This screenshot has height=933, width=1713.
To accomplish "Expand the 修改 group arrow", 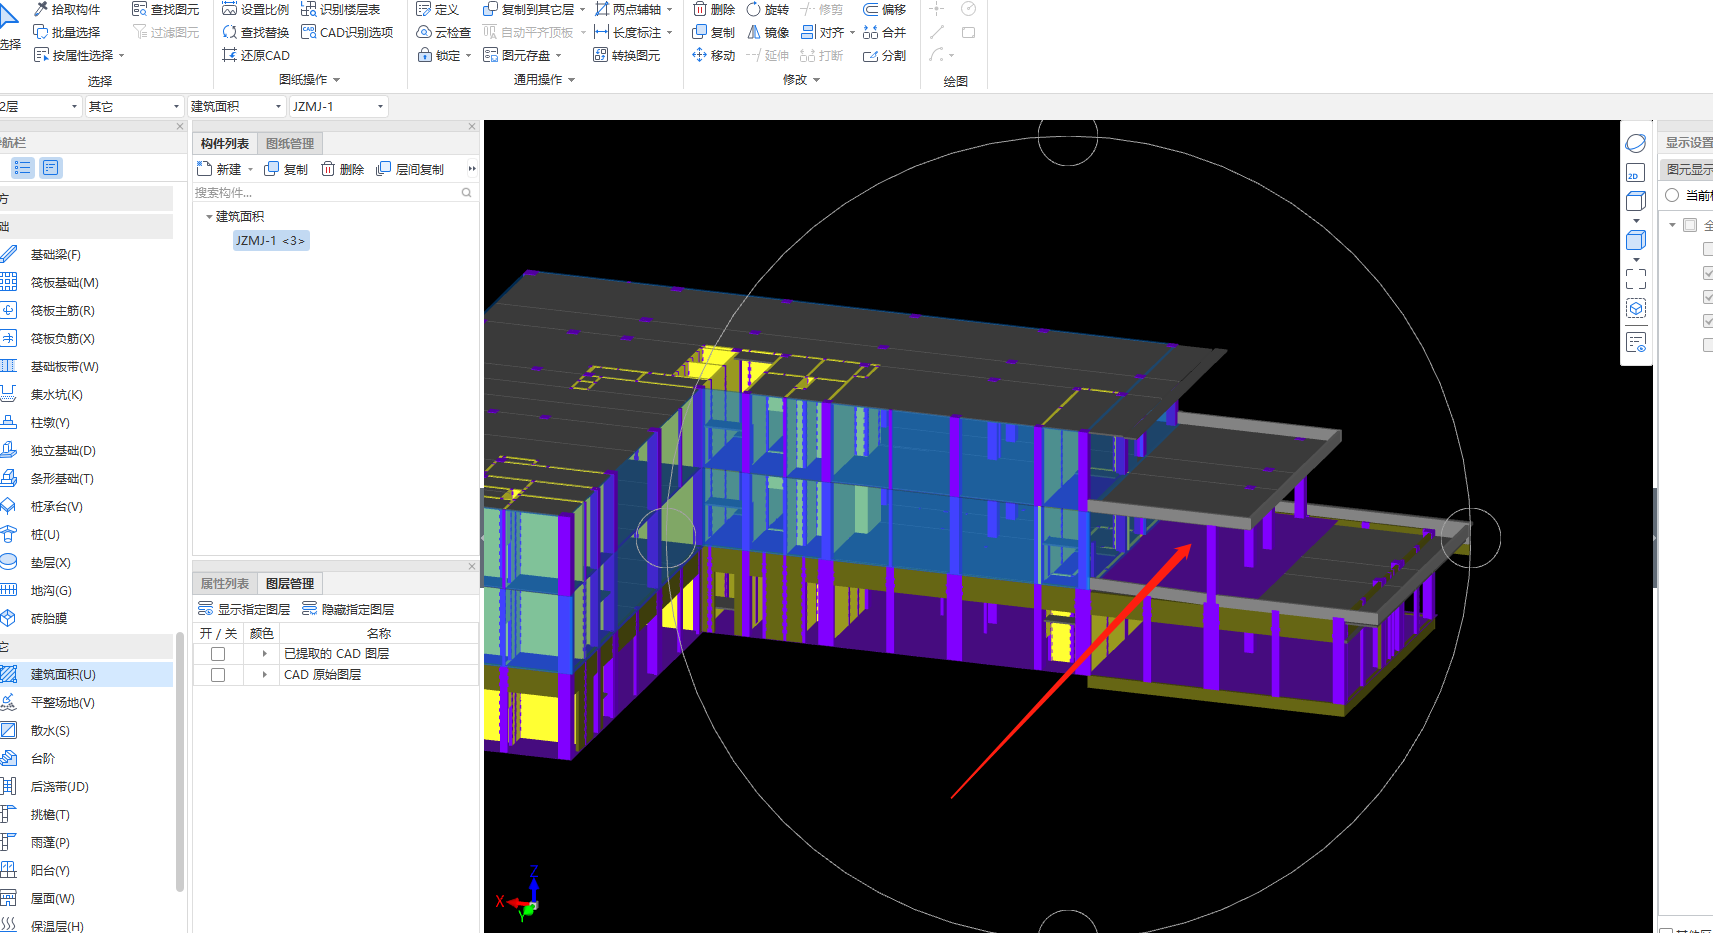I will click(x=816, y=80).
